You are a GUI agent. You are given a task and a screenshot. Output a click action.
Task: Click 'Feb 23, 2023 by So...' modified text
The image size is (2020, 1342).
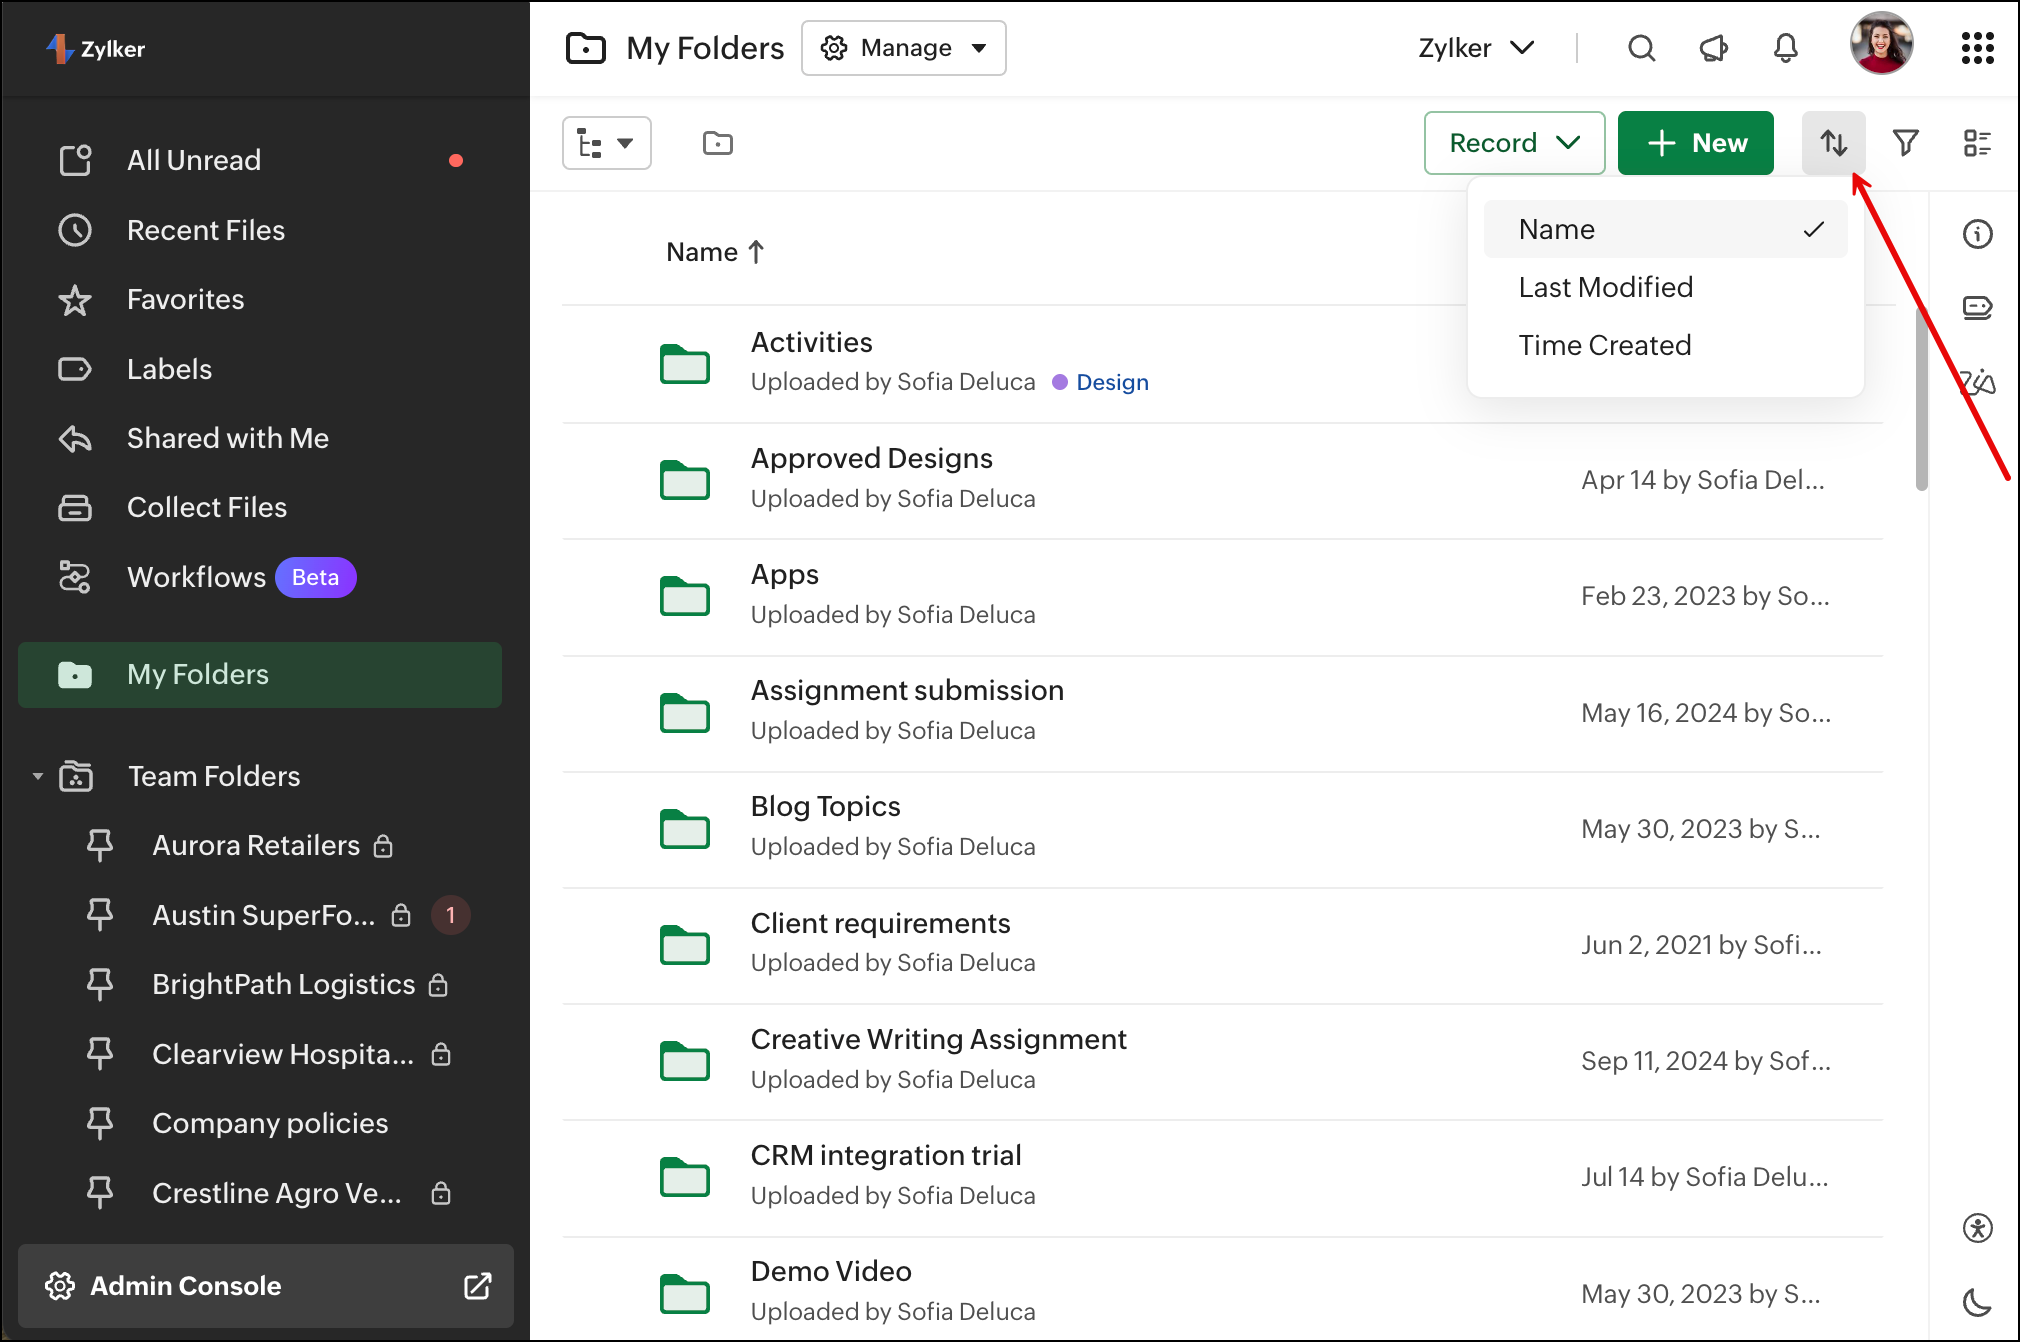[1705, 597]
